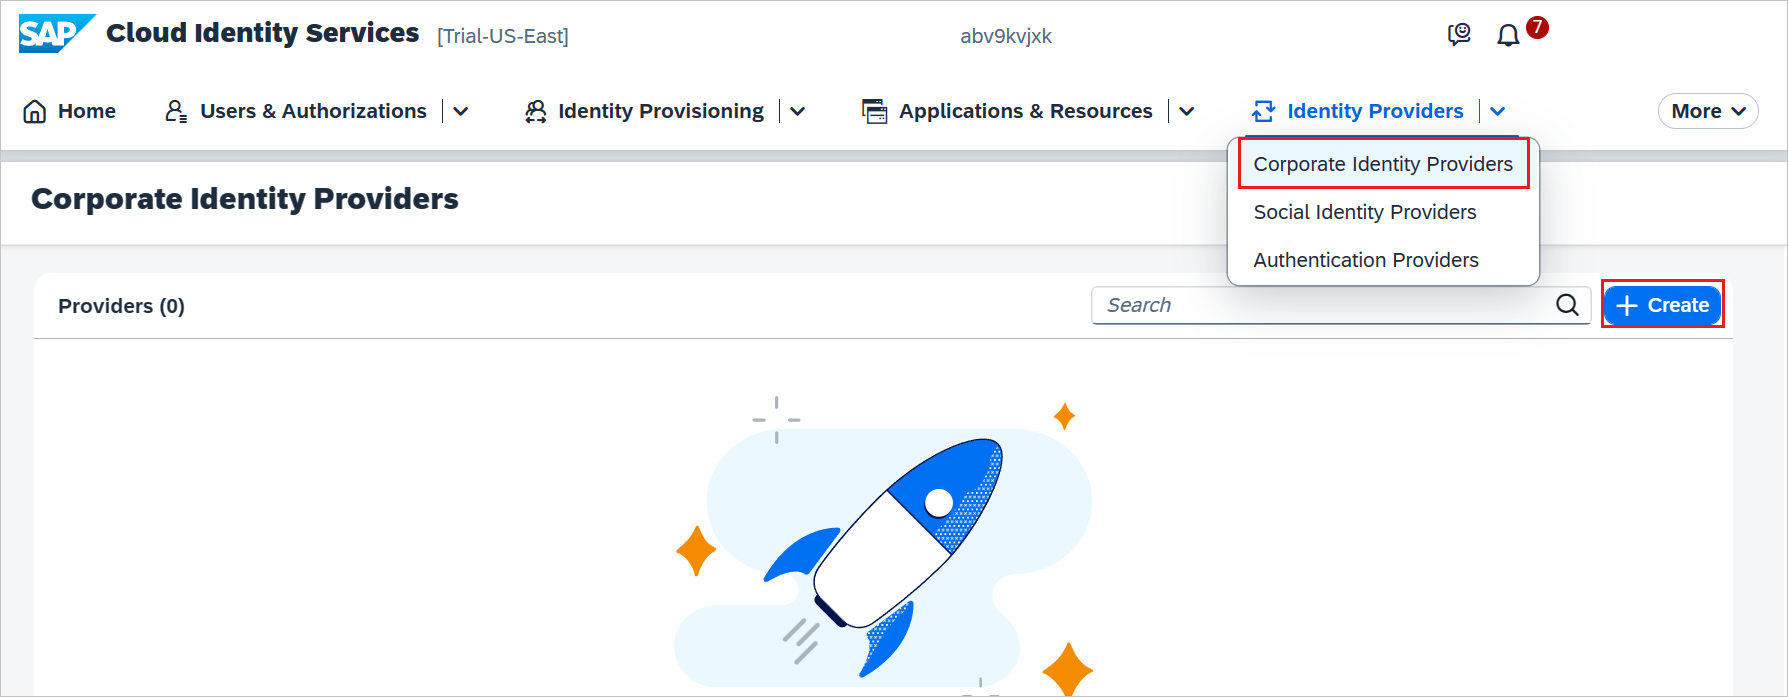Viewport: 1788px width, 697px height.
Task: Click the Applications & Resources icon
Action: (874, 111)
